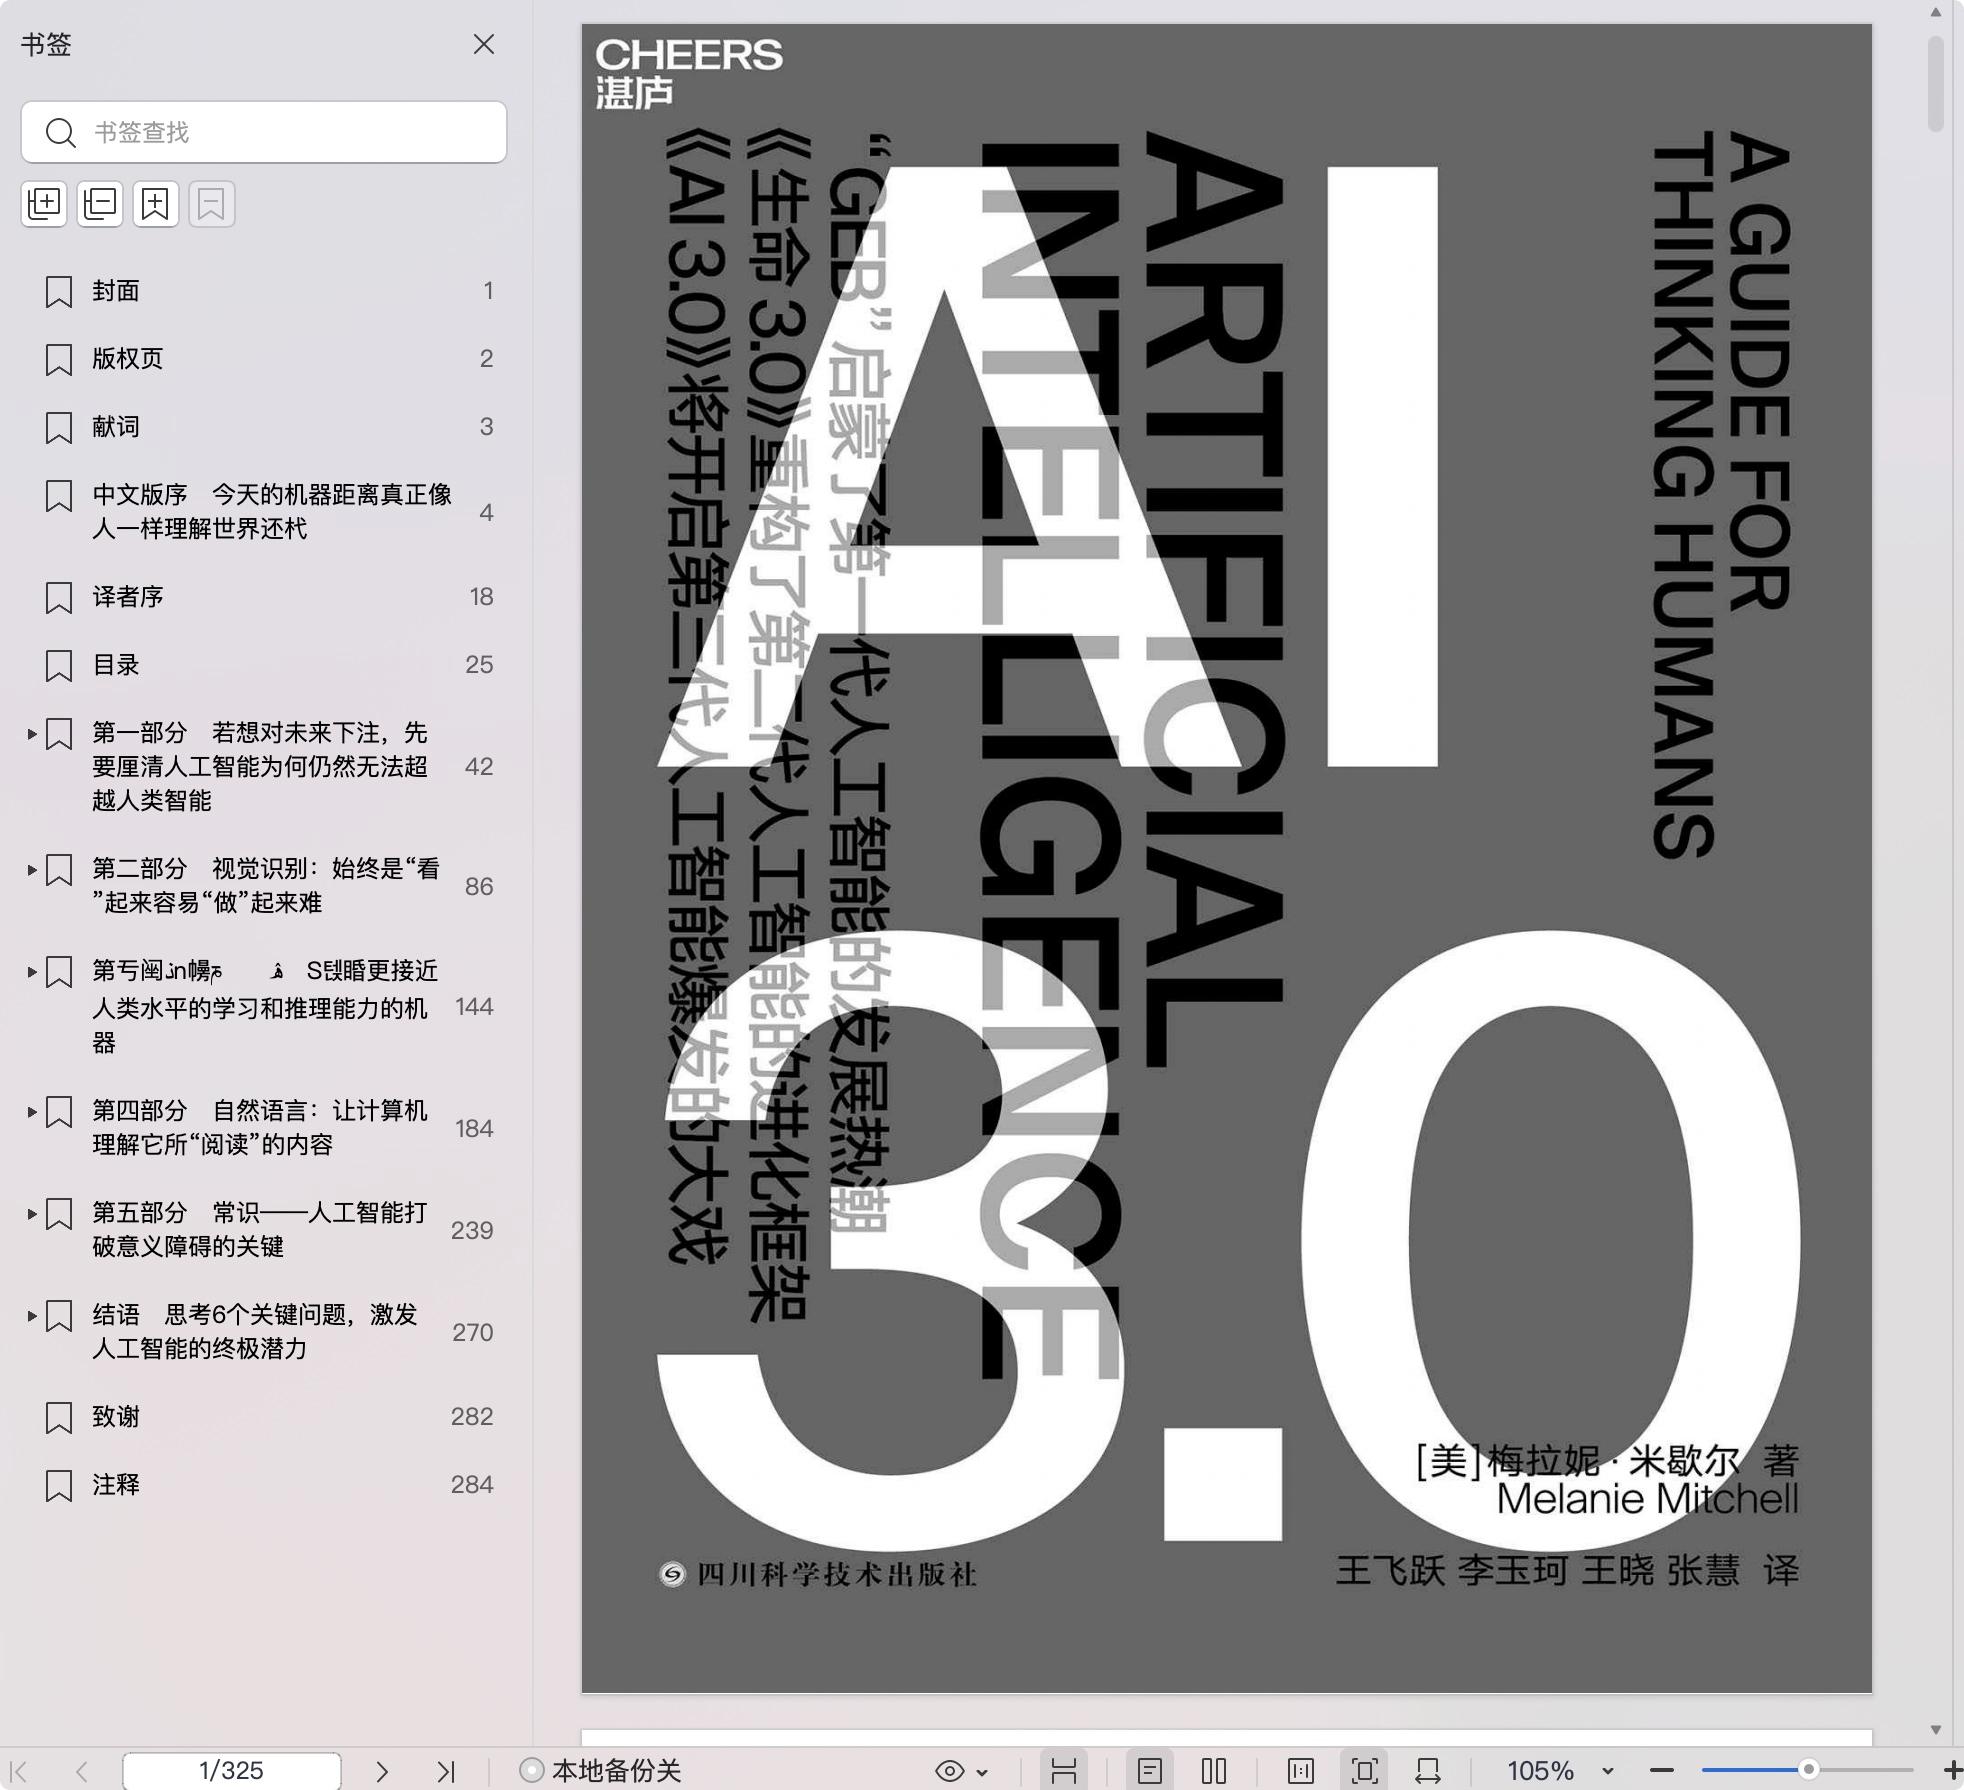The height and width of the screenshot is (1790, 1964).
Task: Click the ribbon icon beside 致谢
Action: 59,1418
